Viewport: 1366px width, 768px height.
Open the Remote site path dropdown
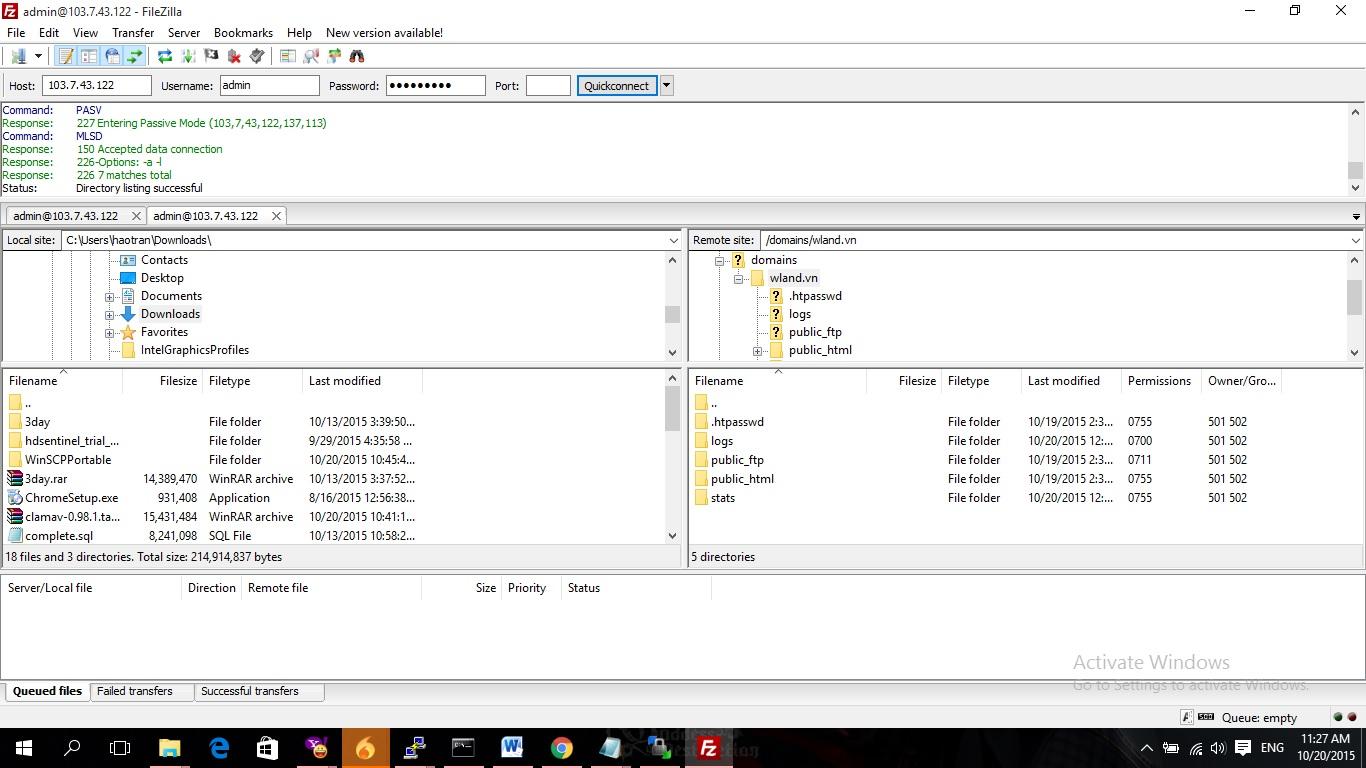tap(1355, 240)
